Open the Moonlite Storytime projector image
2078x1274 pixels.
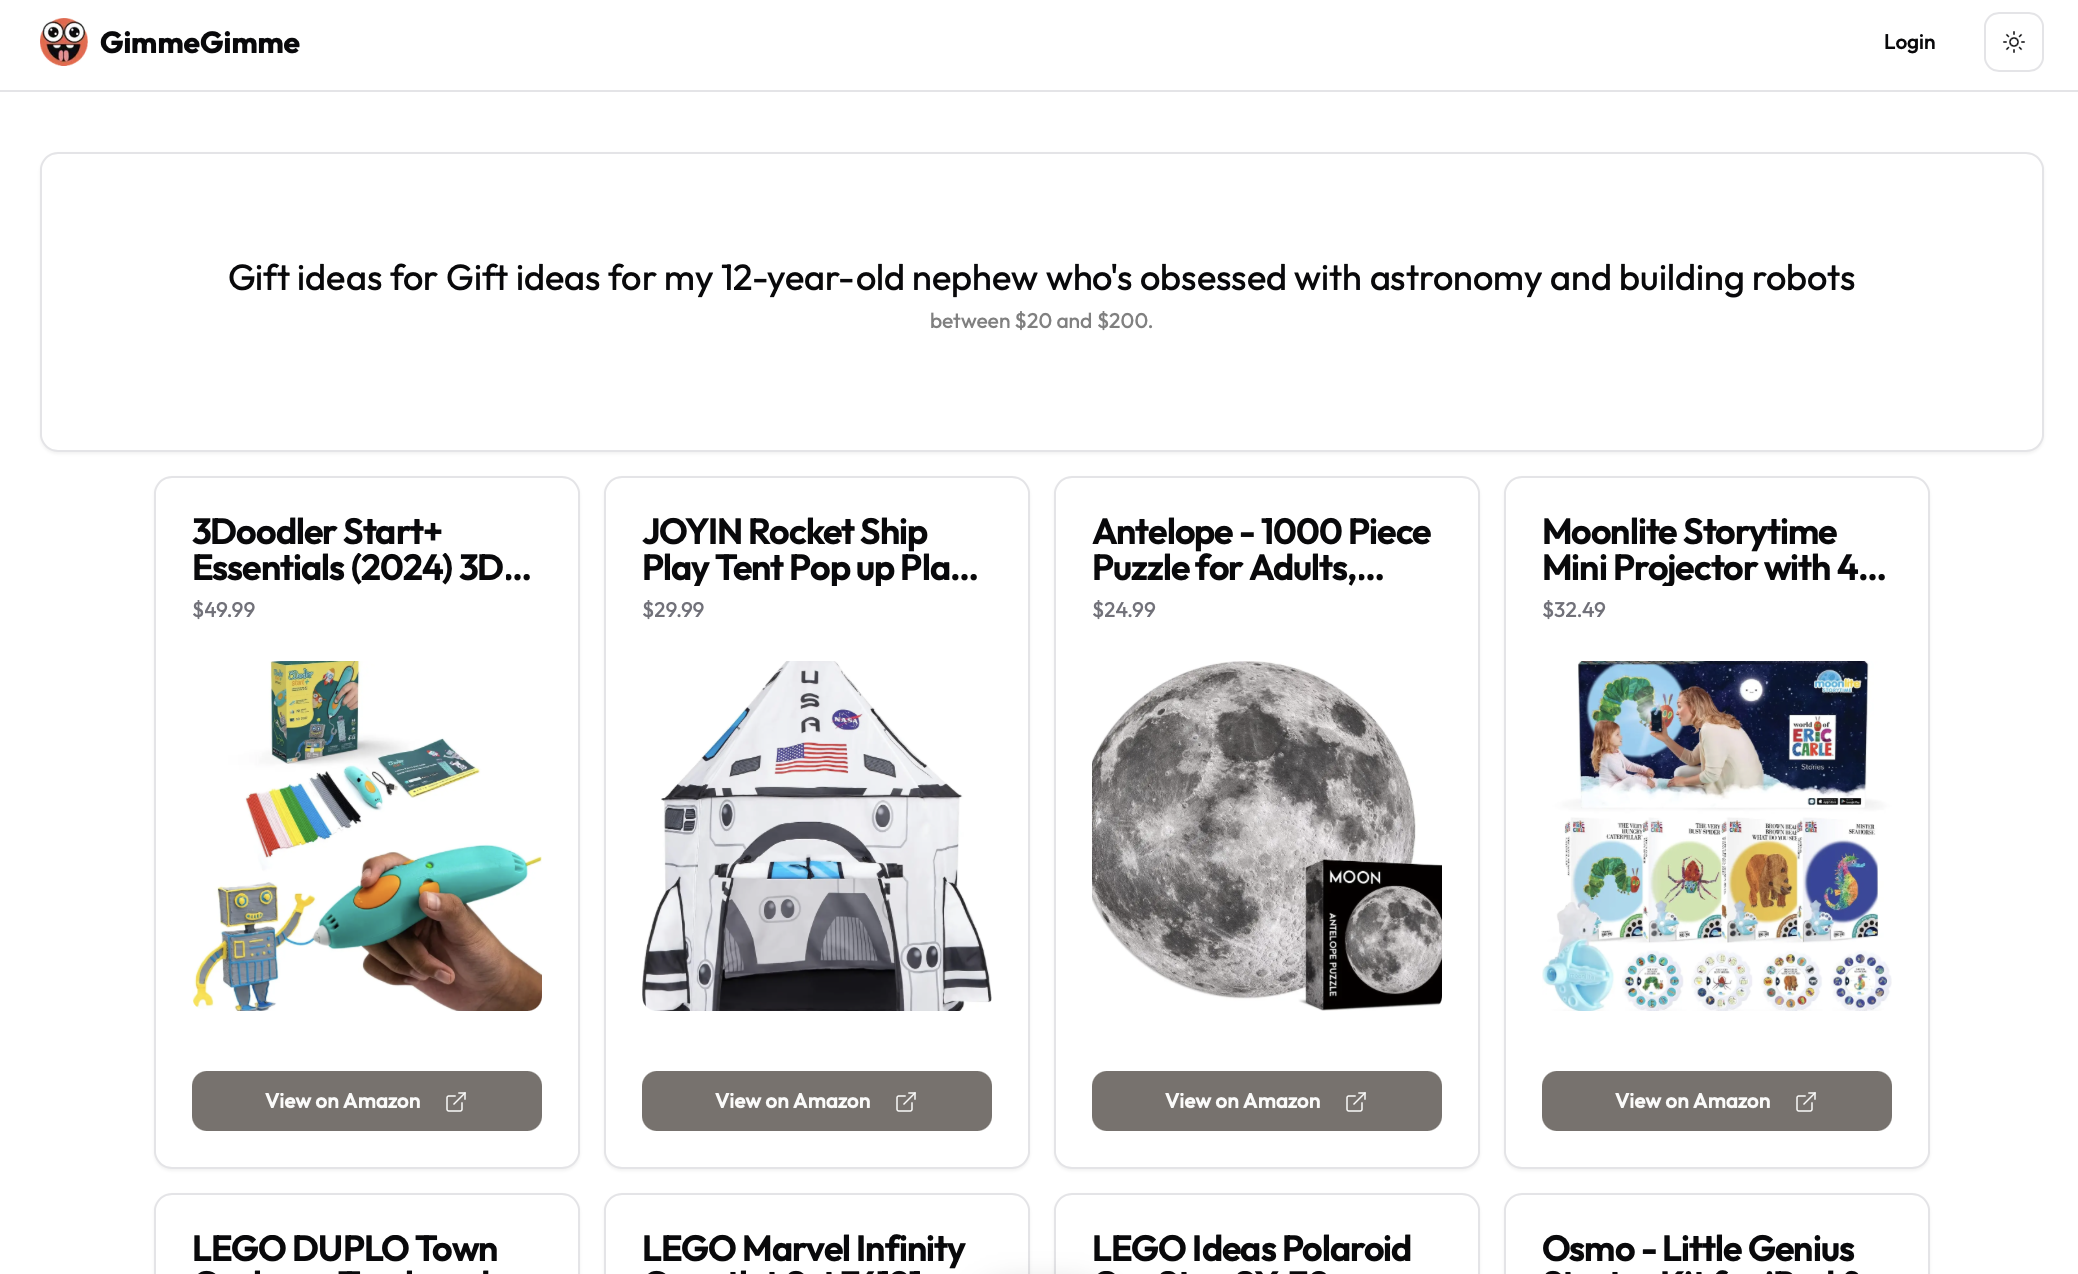click(x=1717, y=836)
